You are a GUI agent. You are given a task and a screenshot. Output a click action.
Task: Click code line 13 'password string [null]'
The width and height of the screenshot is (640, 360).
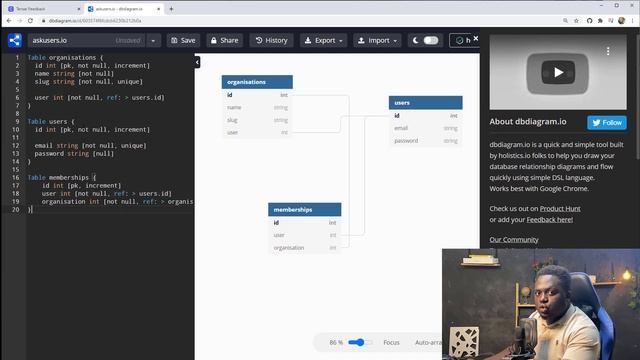[x=74, y=153]
